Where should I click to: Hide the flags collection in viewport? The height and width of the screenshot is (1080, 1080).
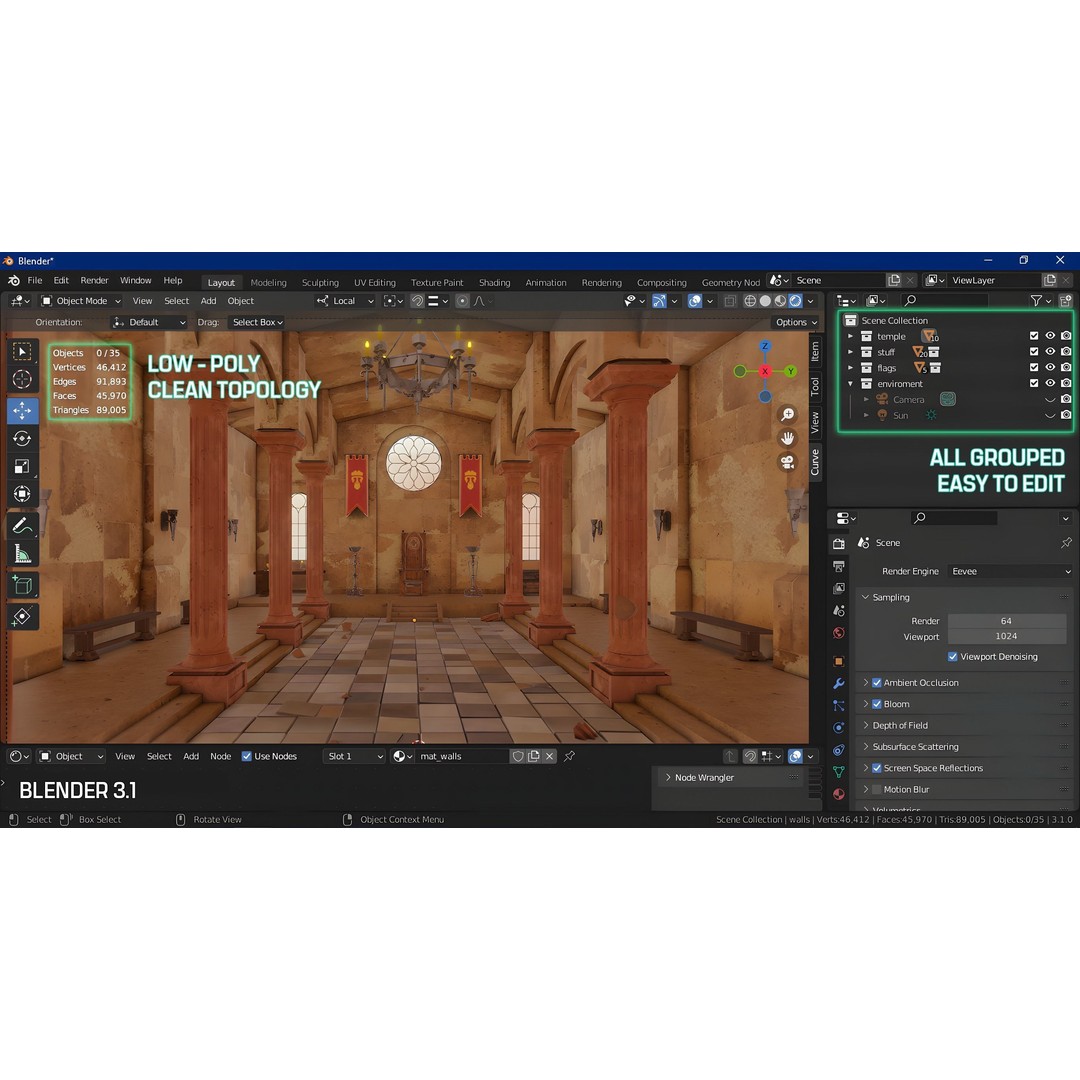(x=1050, y=367)
